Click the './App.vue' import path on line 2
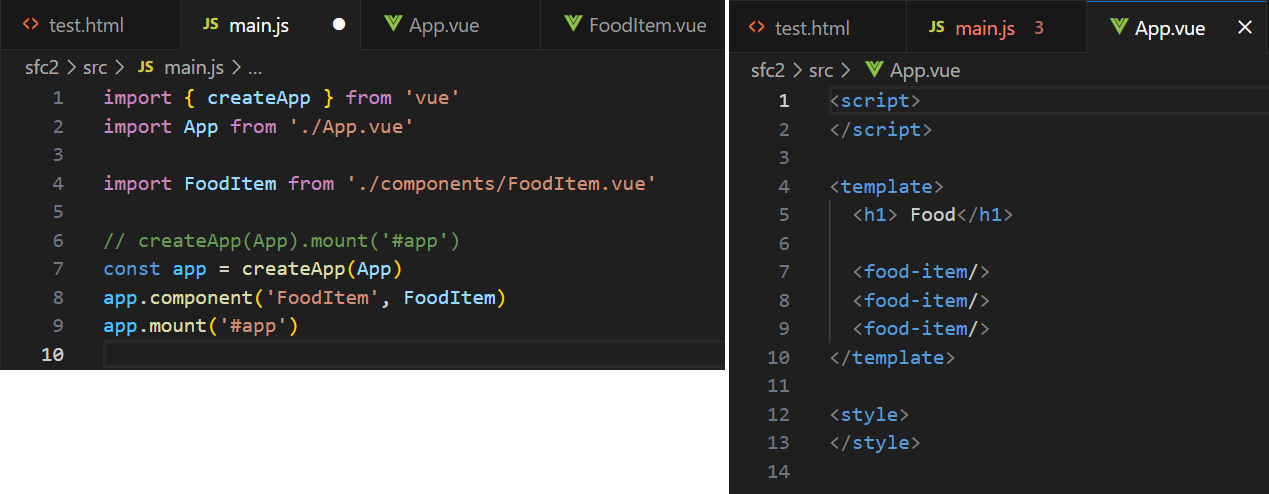The image size is (1269, 494). (x=350, y=126)
